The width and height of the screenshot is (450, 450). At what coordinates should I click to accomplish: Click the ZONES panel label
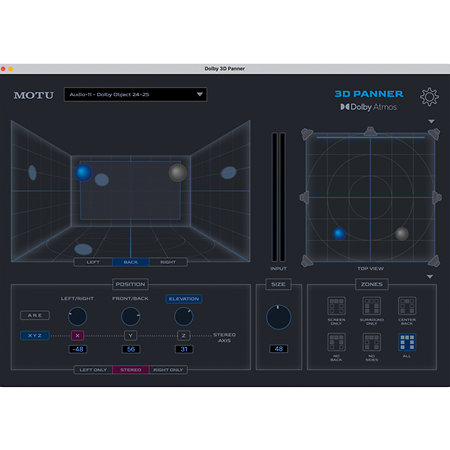(372, 284)
